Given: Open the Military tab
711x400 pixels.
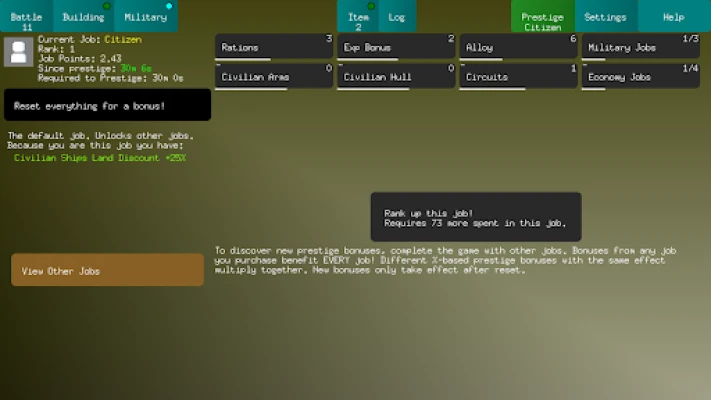Looking at the screenshot, I should coord(145,16).
